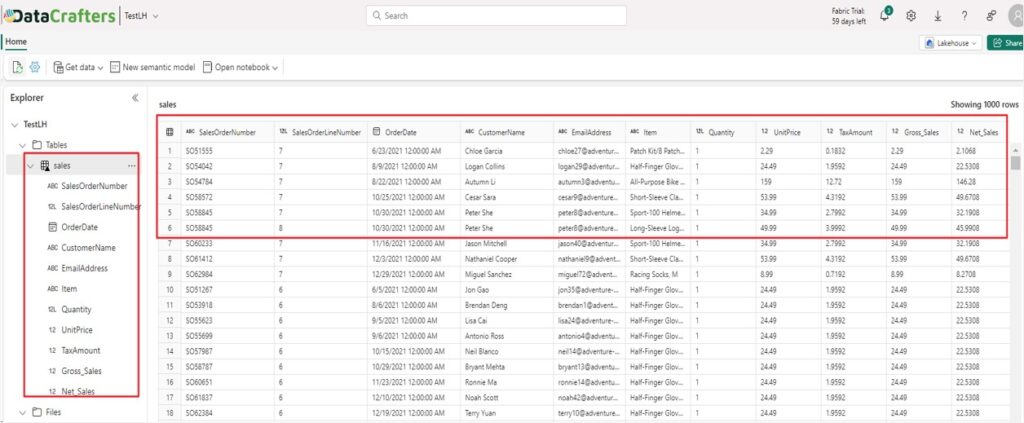Click the data grid vertical scrollbar
1024x423 pixels.
[1016, 163]
